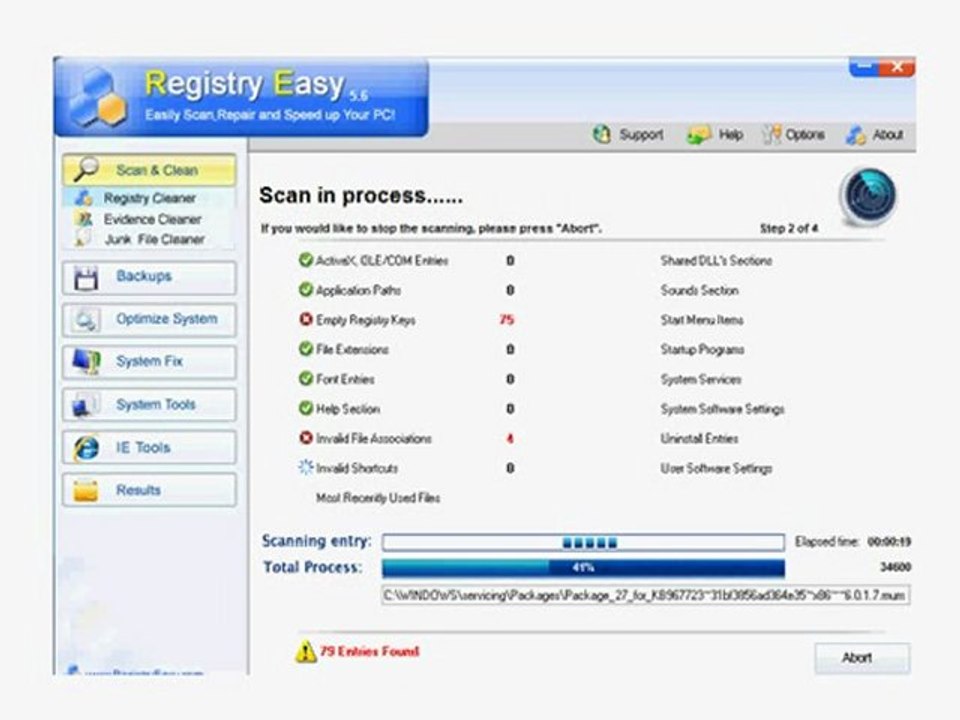The image size is (960, 720).
Task: Close the Registry Easy window
Action: click(x=897, y=67)
